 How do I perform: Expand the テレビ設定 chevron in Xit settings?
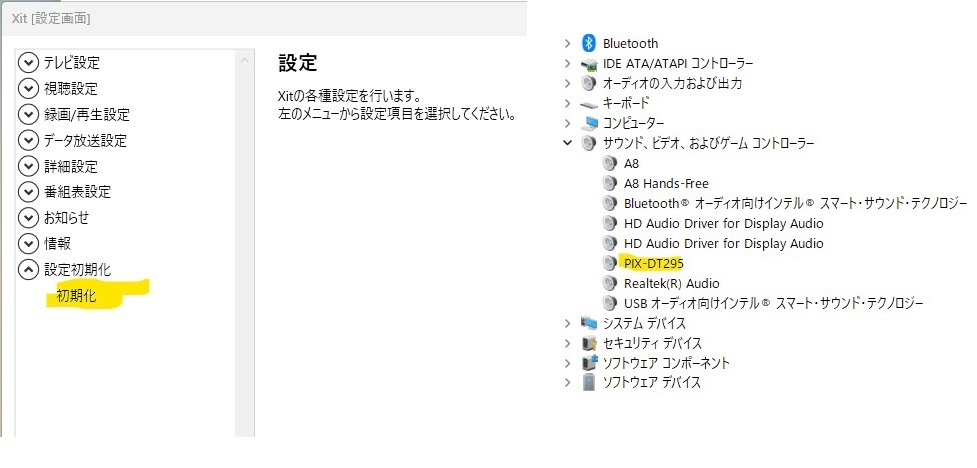pos(29,63)
